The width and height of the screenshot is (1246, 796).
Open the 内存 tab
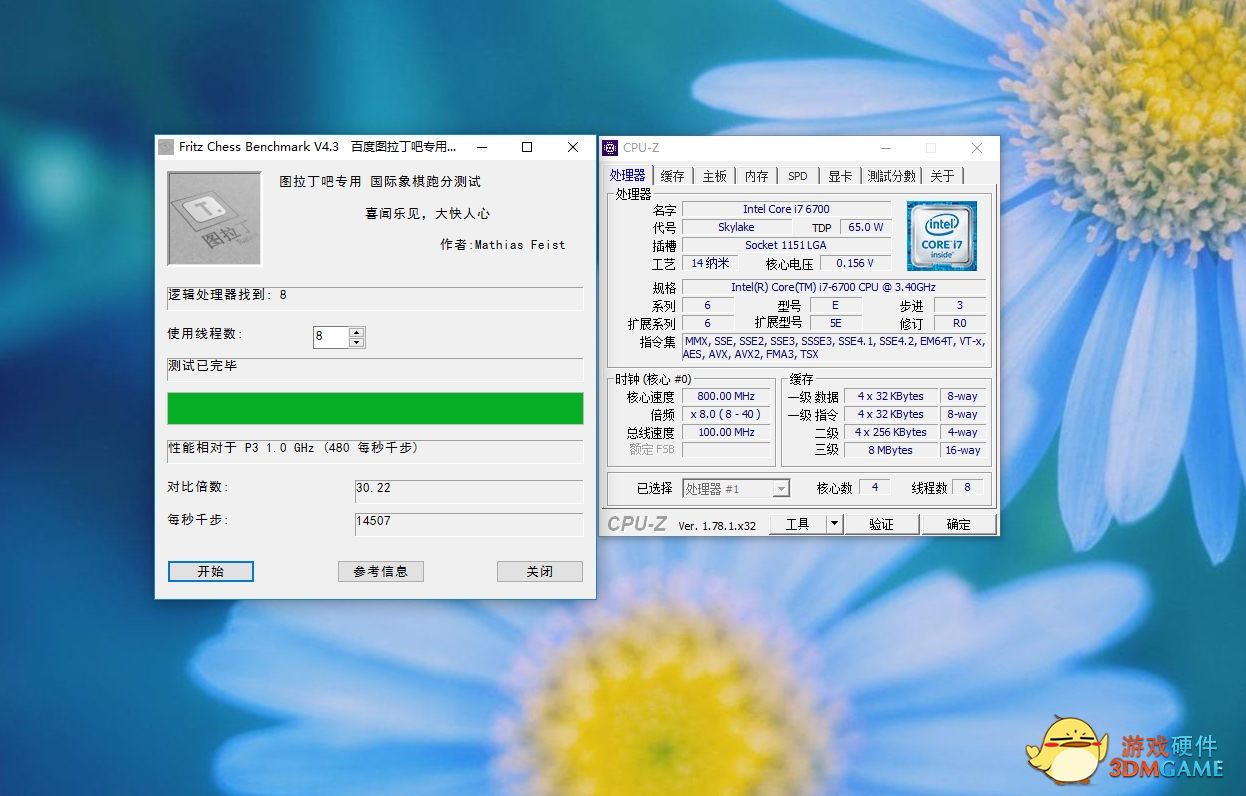pyautogui.click(x=757, y=176)
